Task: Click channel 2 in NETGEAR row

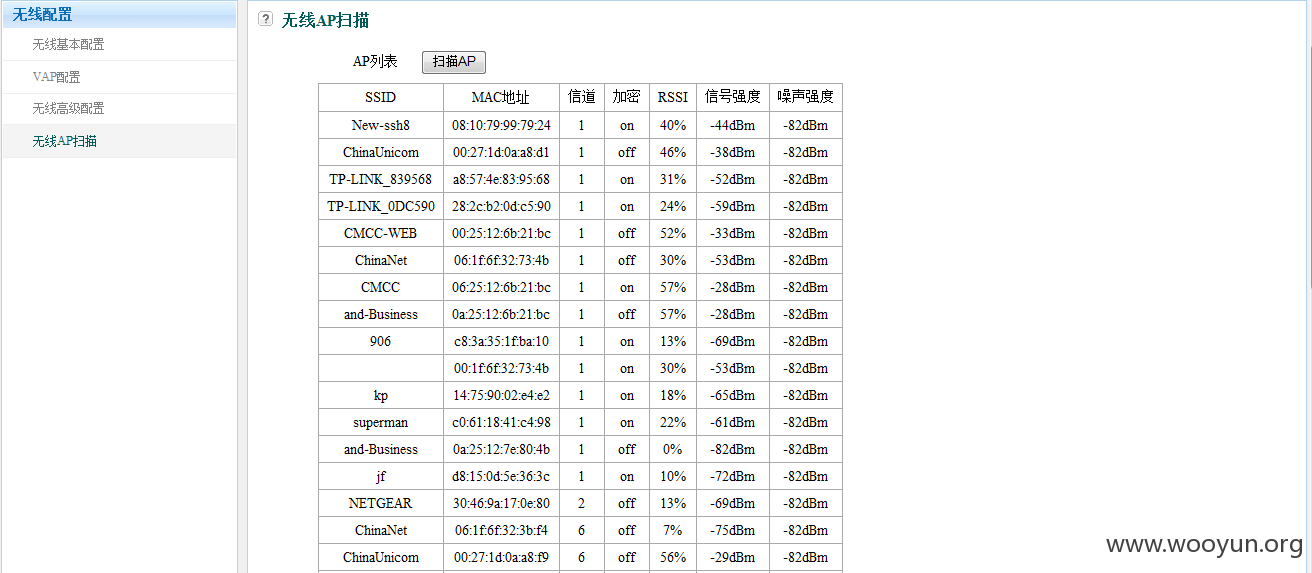Action: (582, 503)
